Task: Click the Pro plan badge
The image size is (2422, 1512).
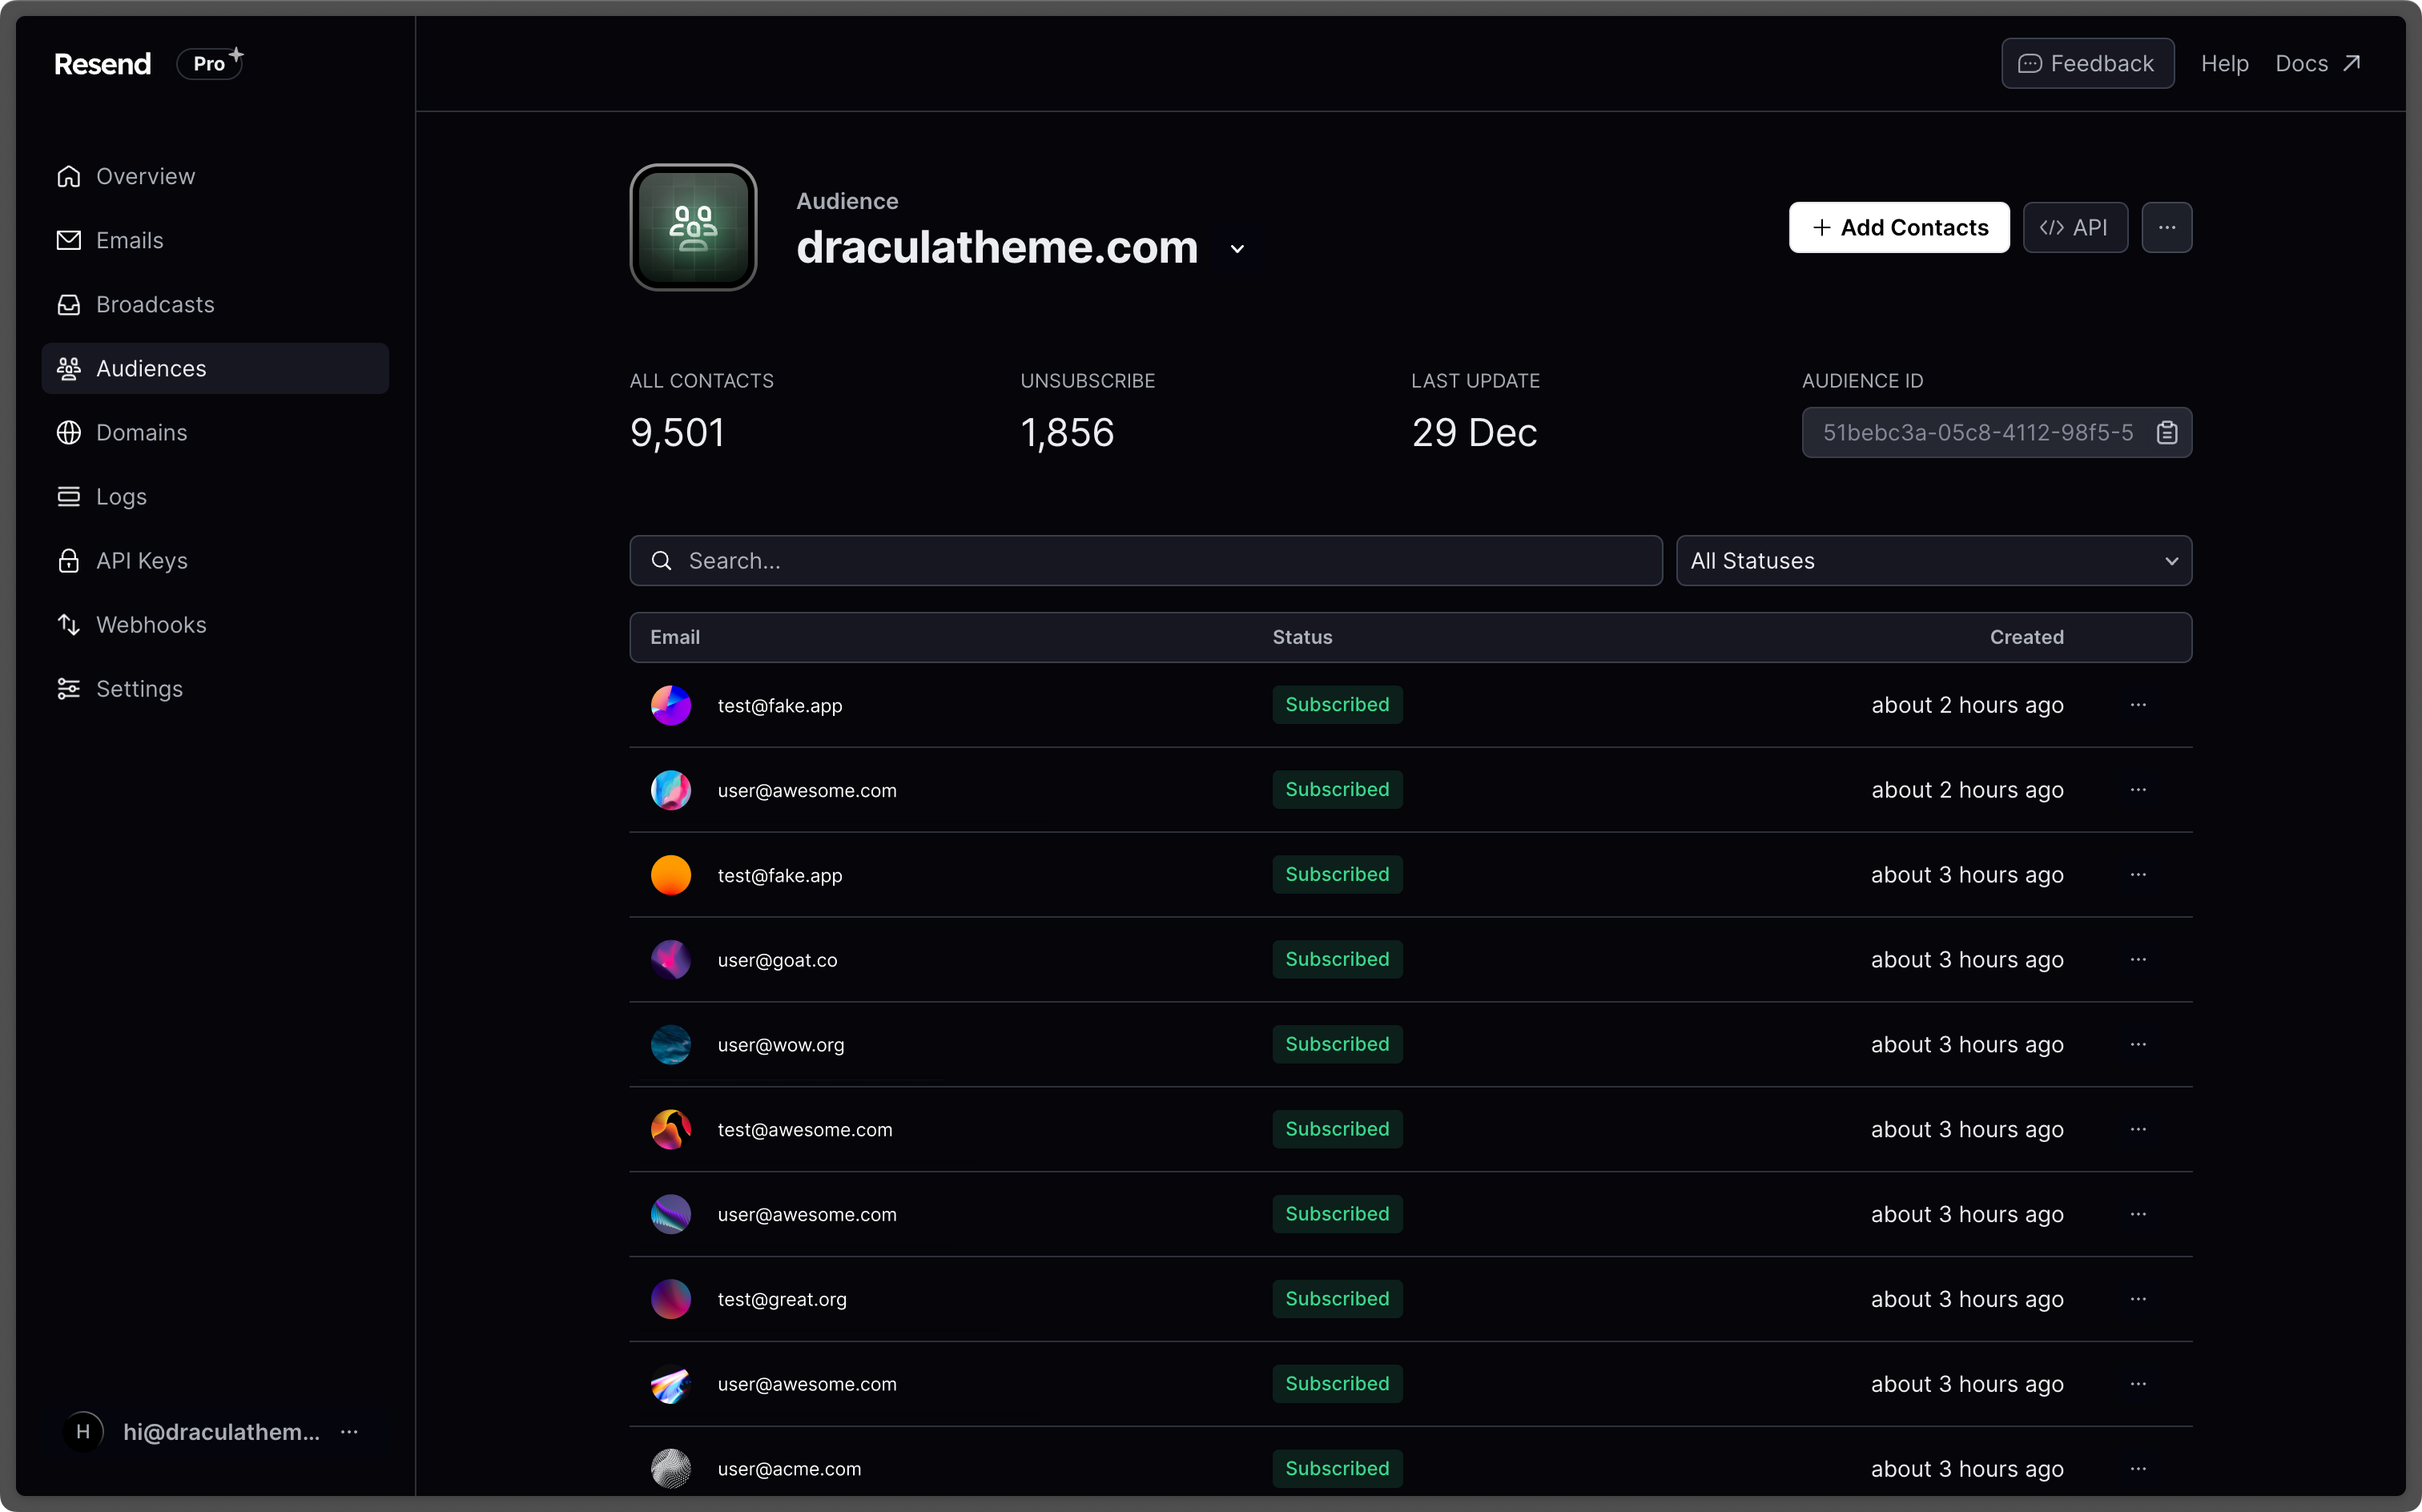Action: click(x=210, y=63)
